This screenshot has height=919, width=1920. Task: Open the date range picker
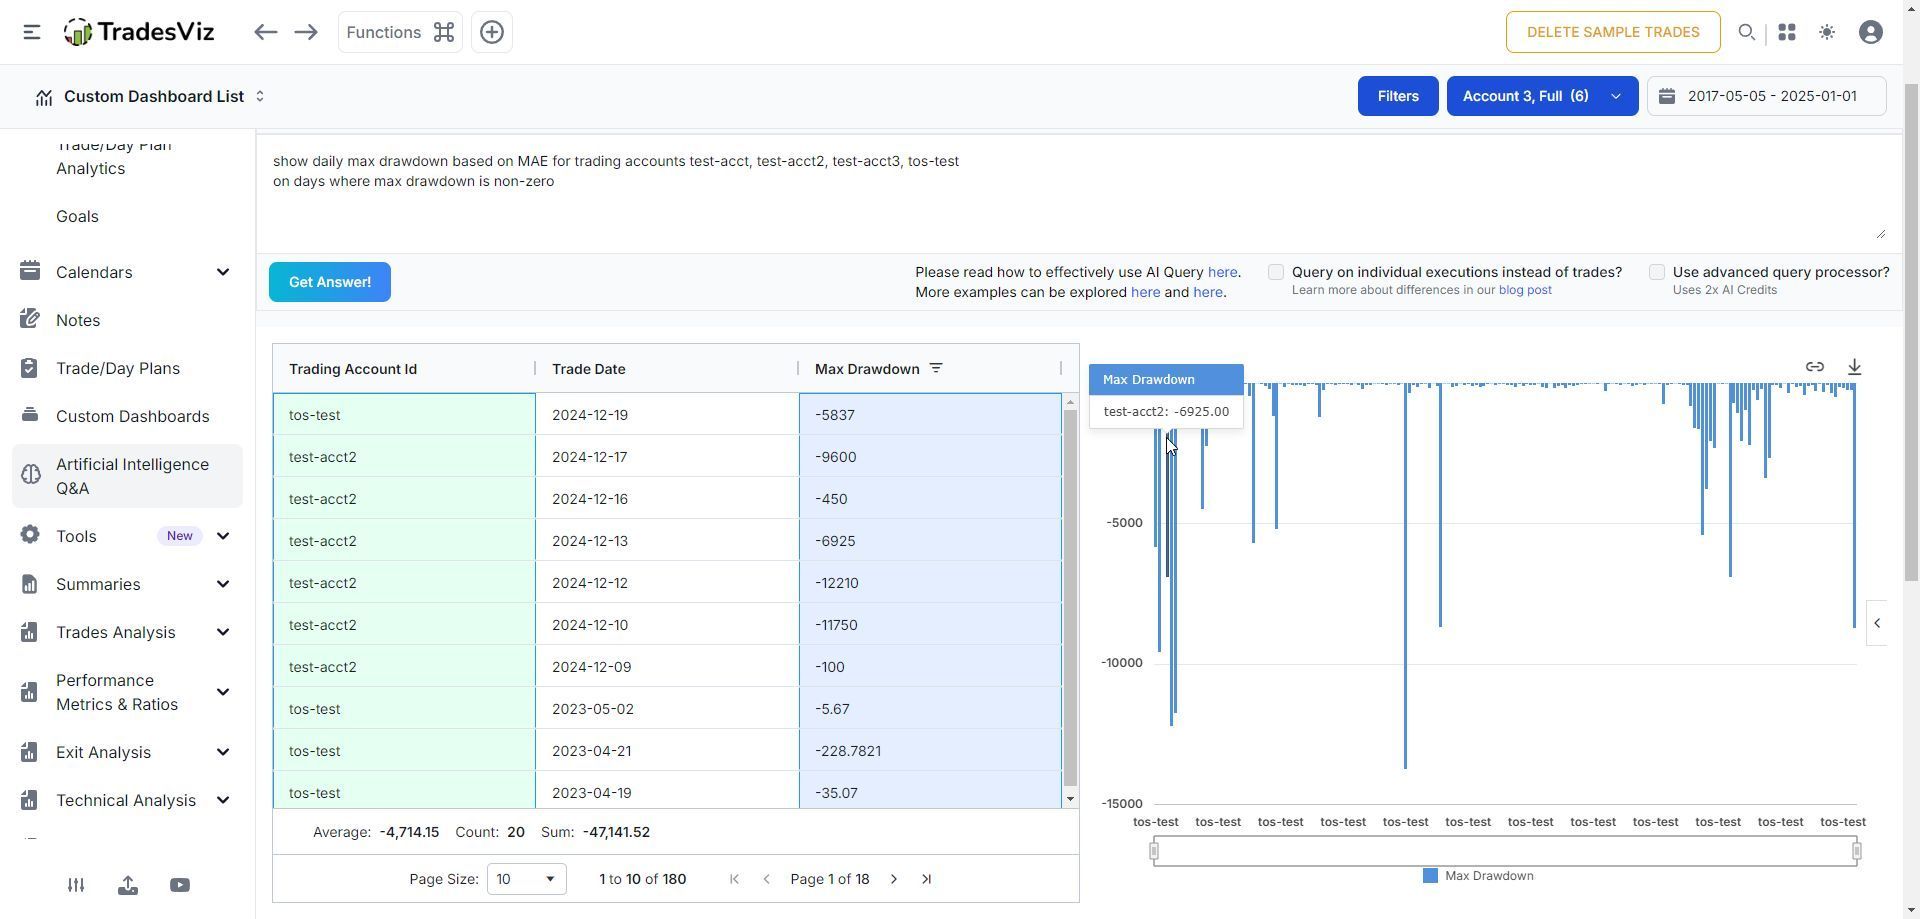(x=1767, y=96)
